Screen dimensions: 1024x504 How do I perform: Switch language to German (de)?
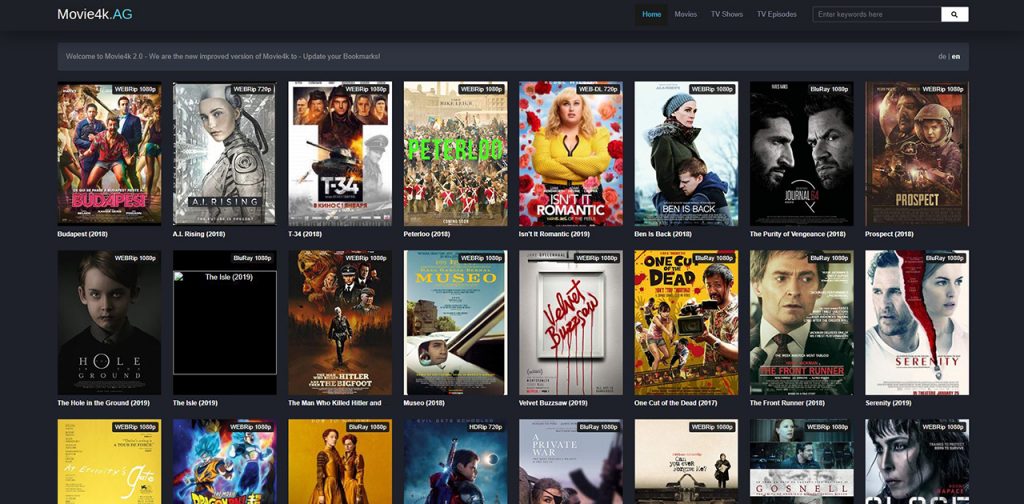point(942,57)
